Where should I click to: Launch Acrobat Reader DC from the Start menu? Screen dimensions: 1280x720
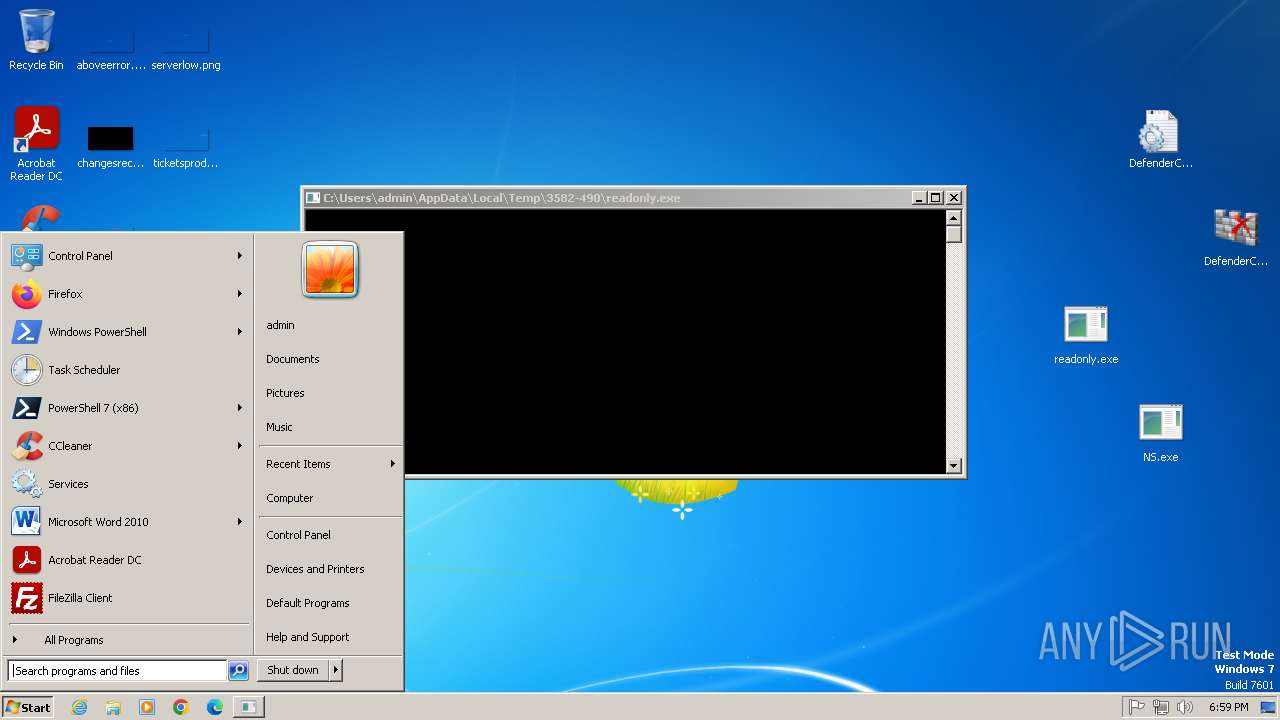[x=128, y=560]
